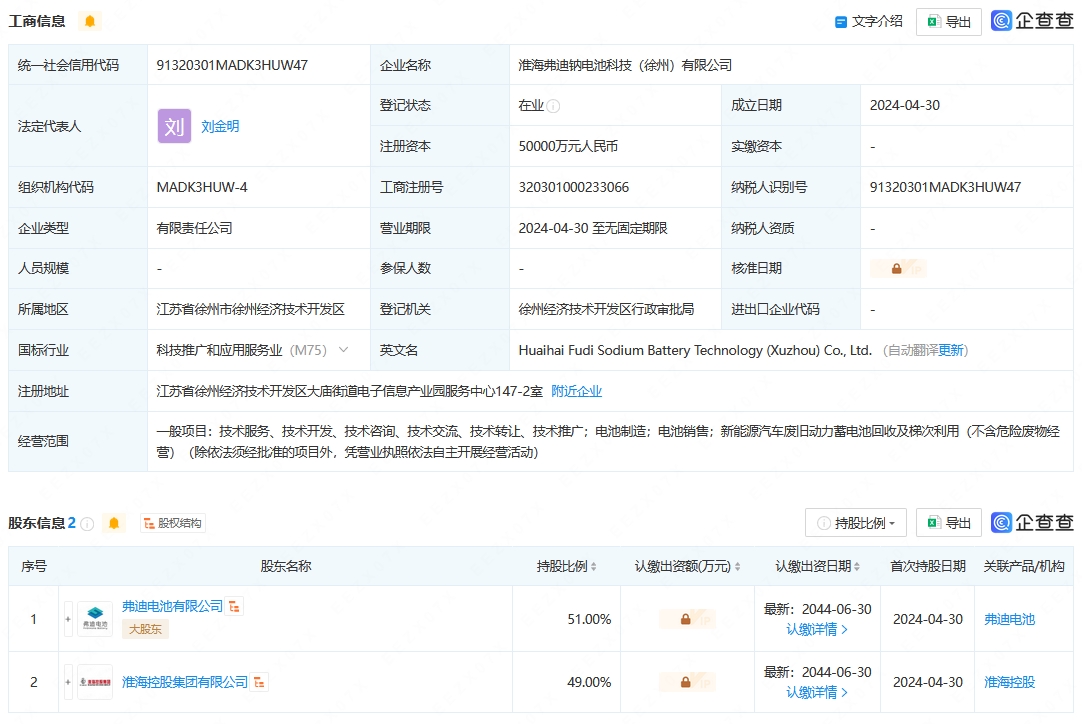
Task: Open related product 弗迪电池 link
Action: (1010, 619)
